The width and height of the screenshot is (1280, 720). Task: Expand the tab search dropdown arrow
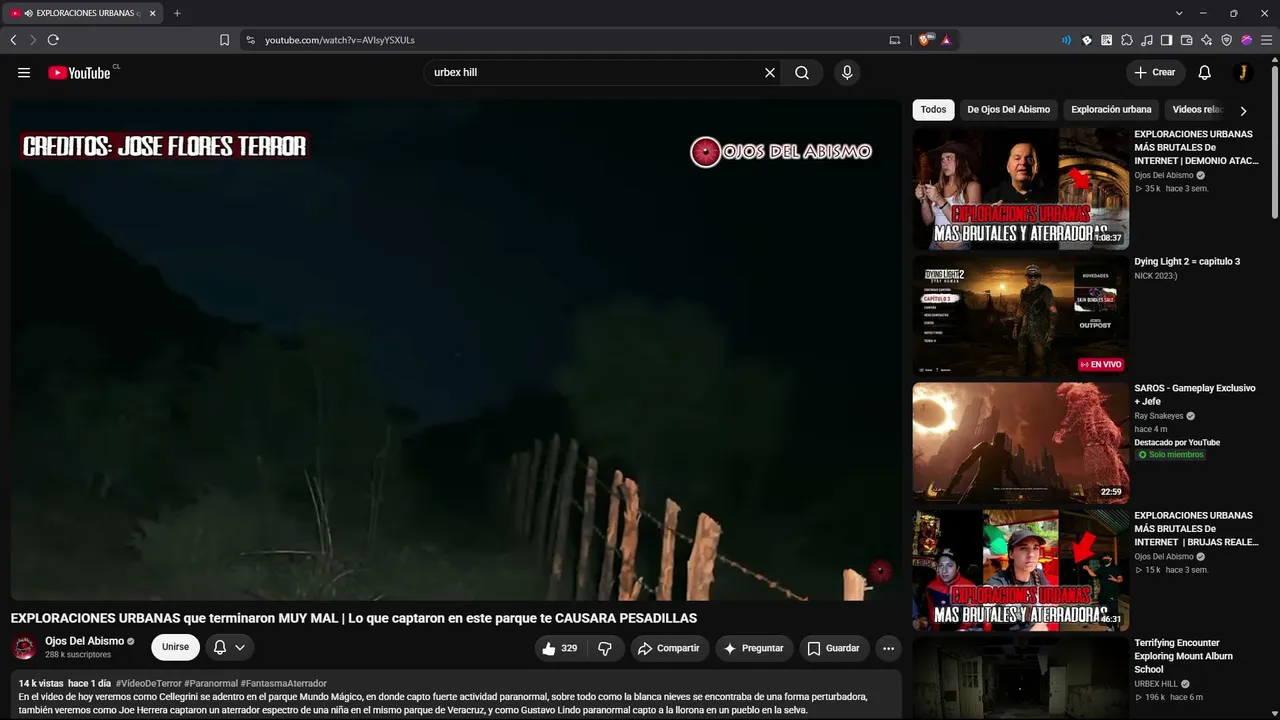(x=1179, y=13)
